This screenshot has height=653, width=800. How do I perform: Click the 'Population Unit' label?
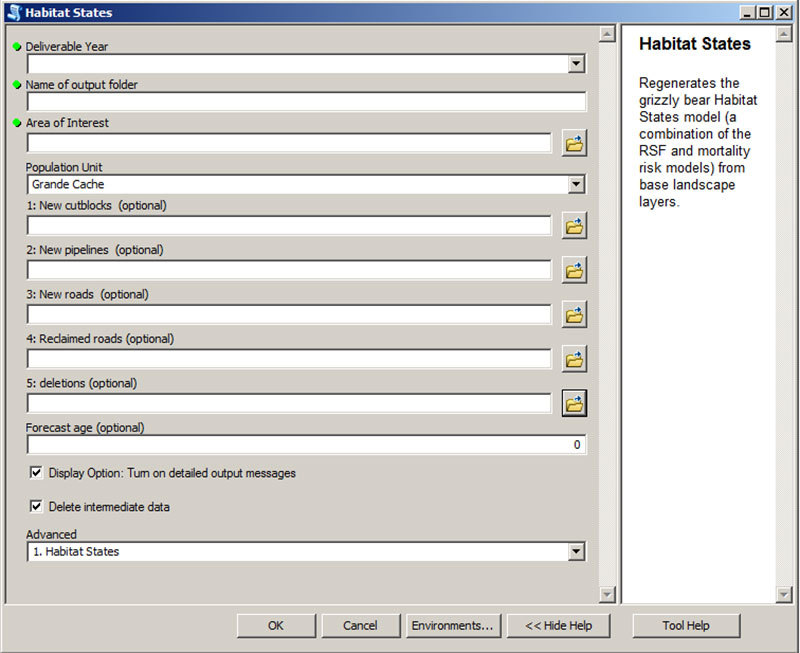point(64,167)
